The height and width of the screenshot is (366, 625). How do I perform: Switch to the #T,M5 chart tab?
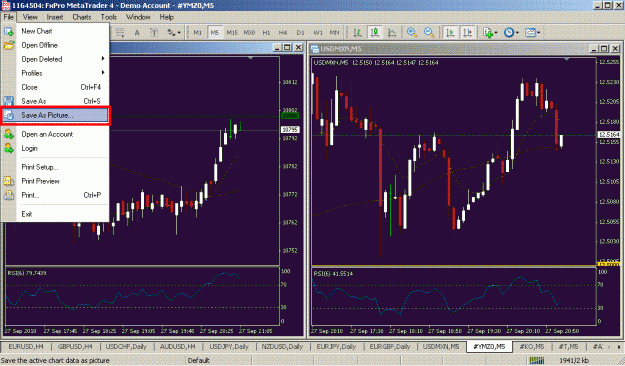point(568,346)
